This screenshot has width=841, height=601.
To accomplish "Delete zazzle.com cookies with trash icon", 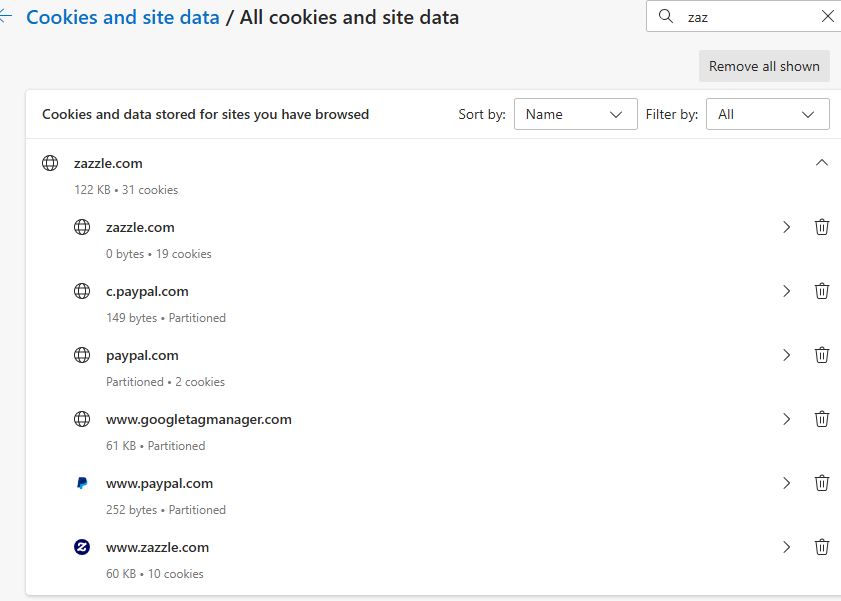I will point(822,227).
